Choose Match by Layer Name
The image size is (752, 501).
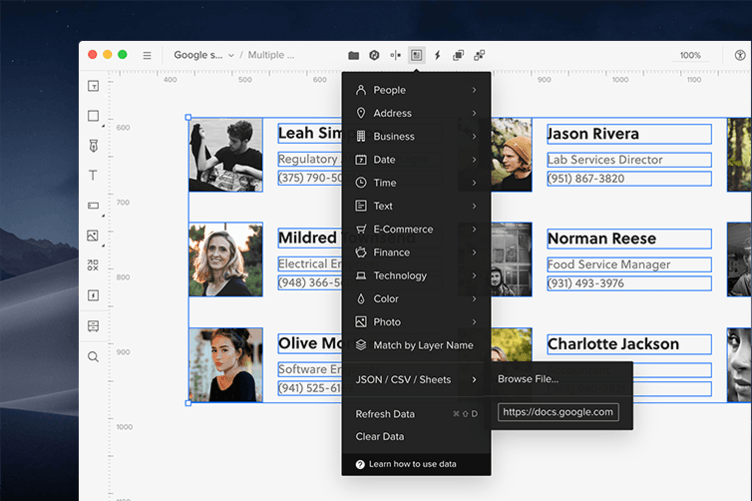(x=416, y=345)
